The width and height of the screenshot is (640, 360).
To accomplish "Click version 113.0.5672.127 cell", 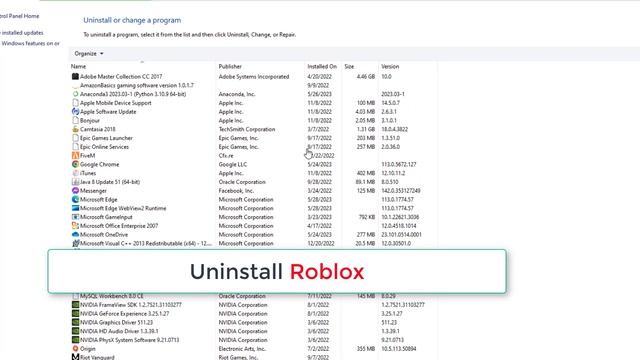I will pos(399,164).
